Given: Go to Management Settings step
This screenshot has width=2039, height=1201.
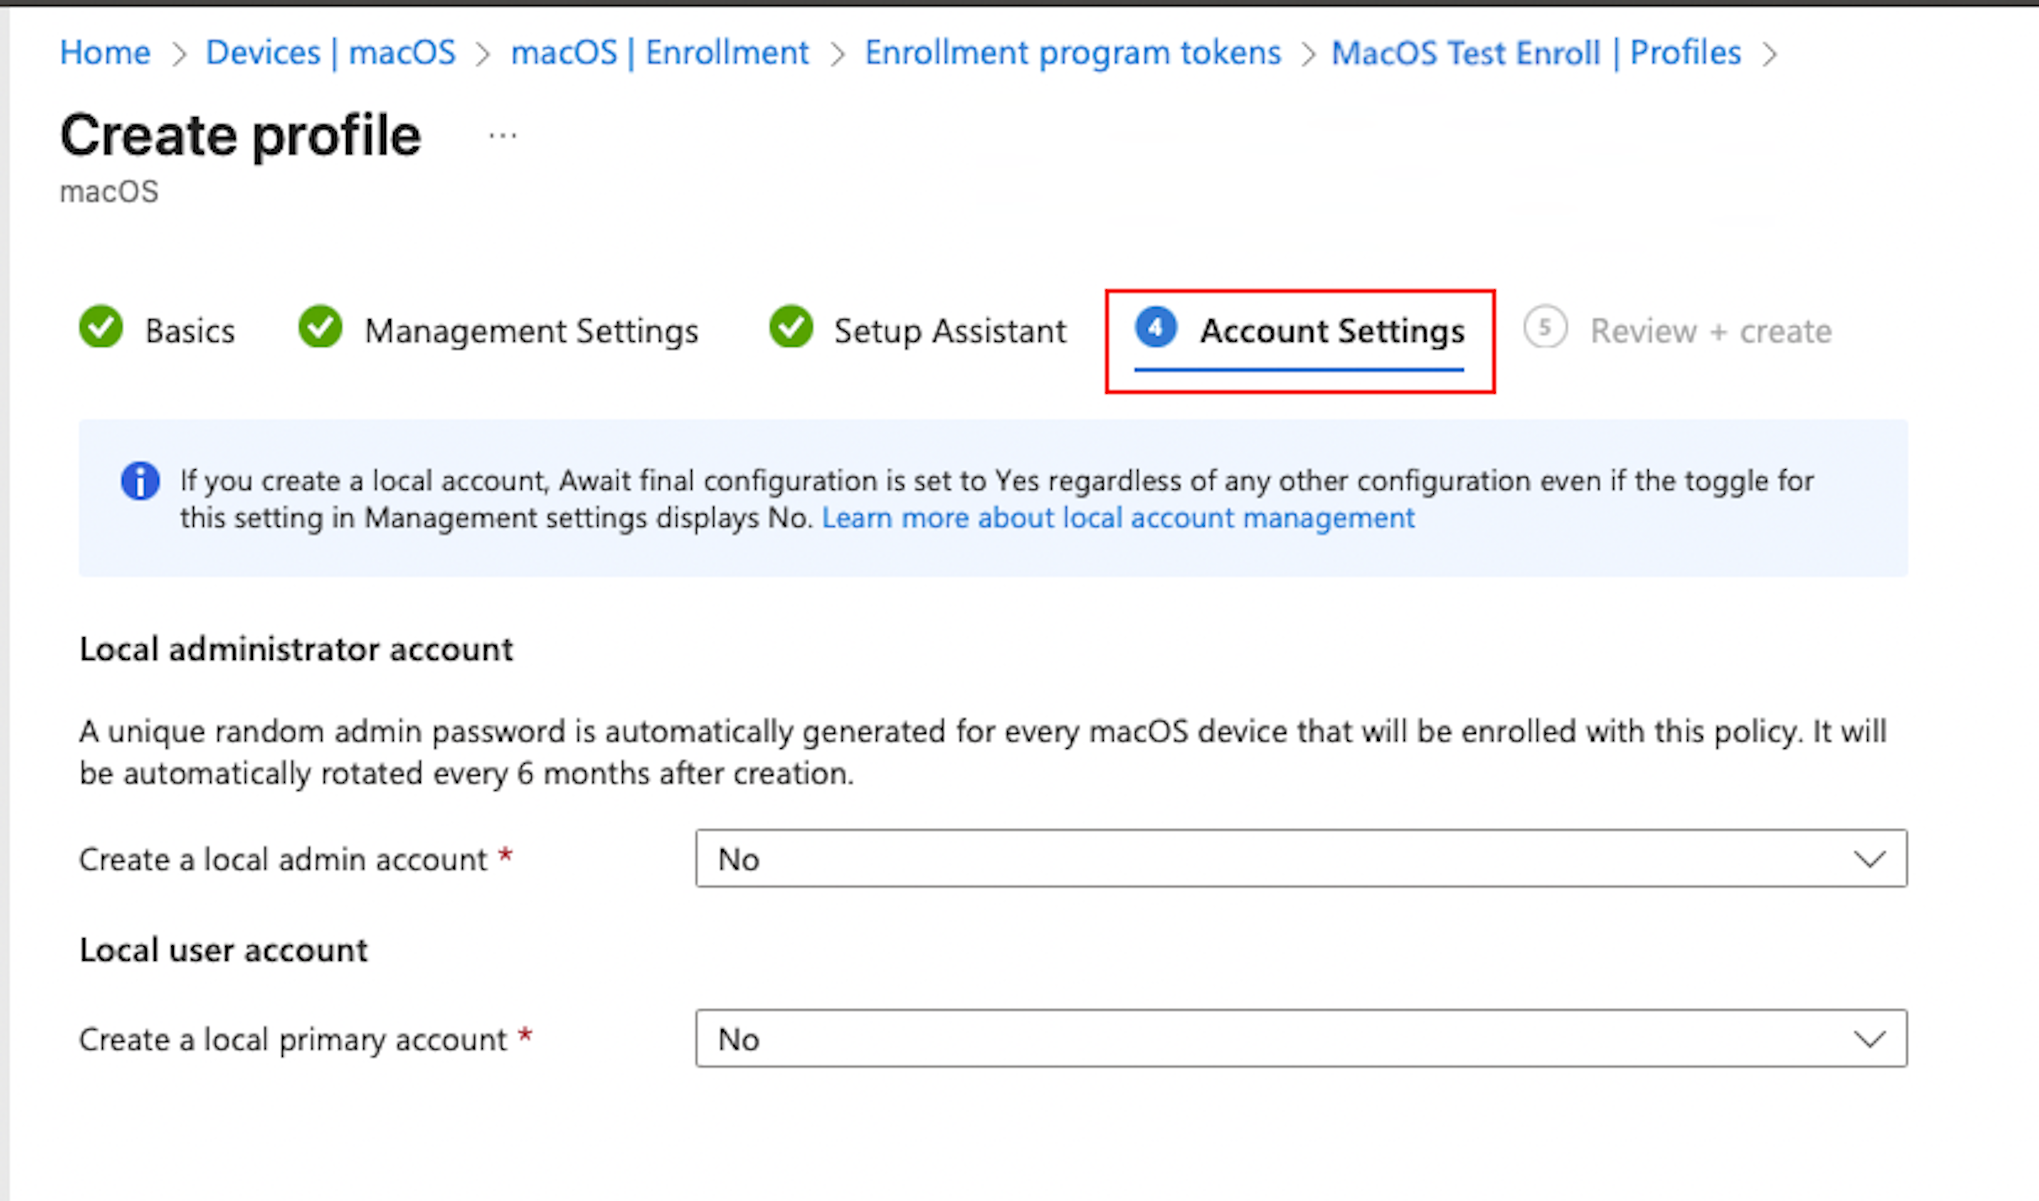Looking at the screenshot, I should coord(531,330).
